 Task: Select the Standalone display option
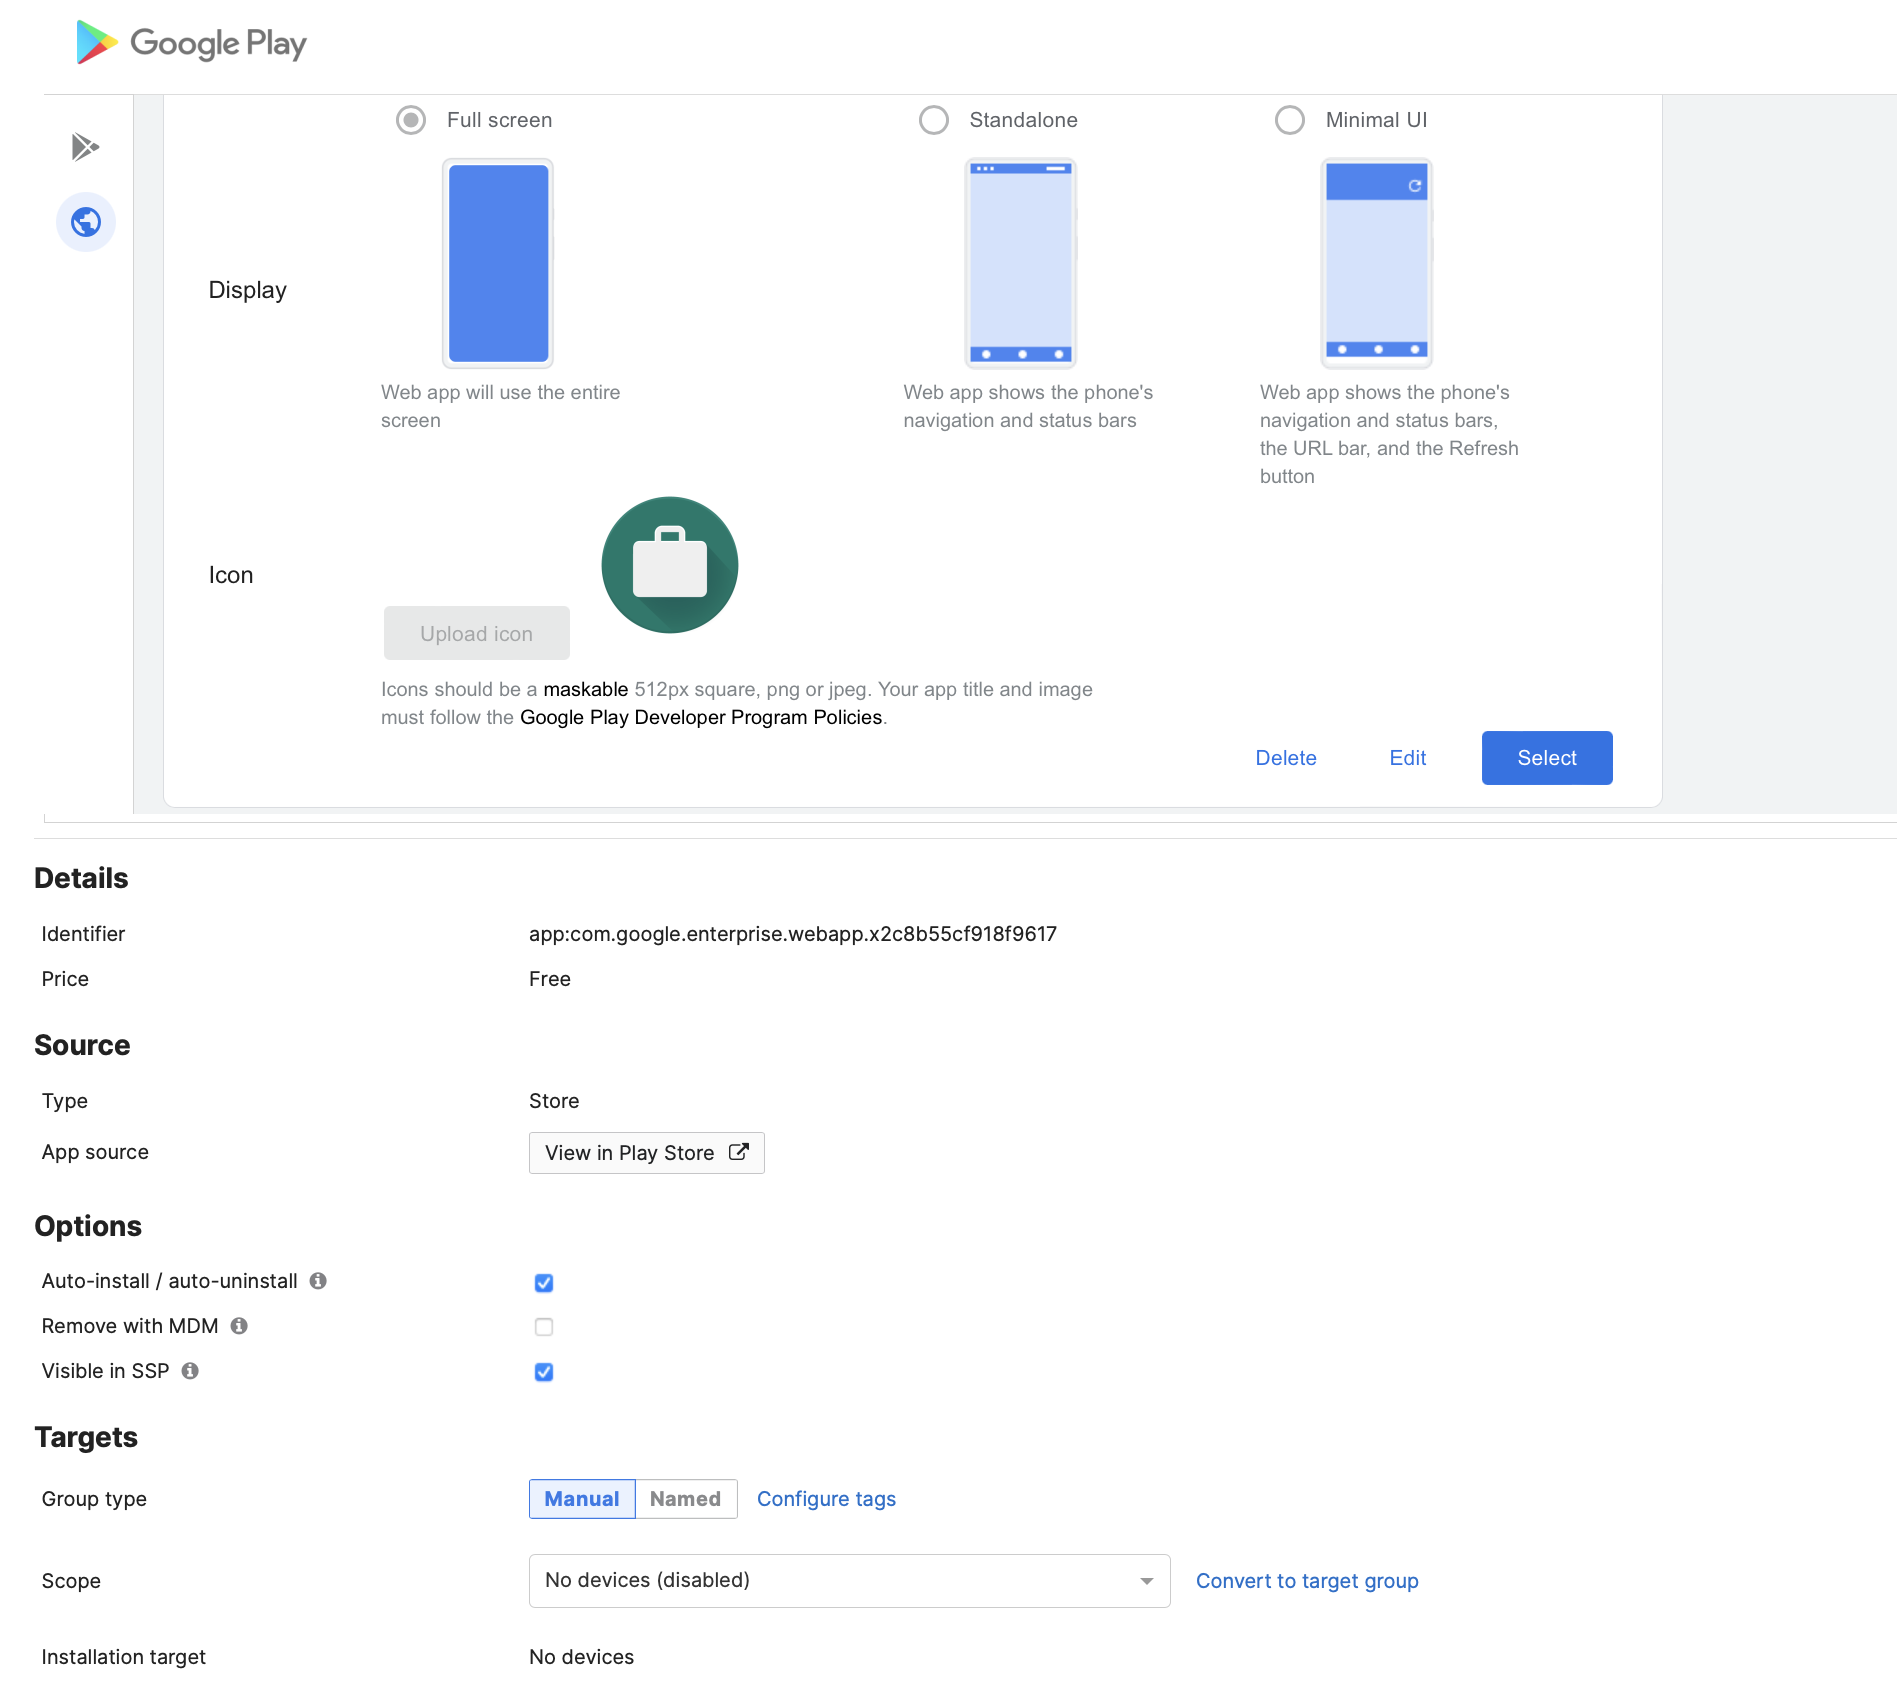point(933,120)
